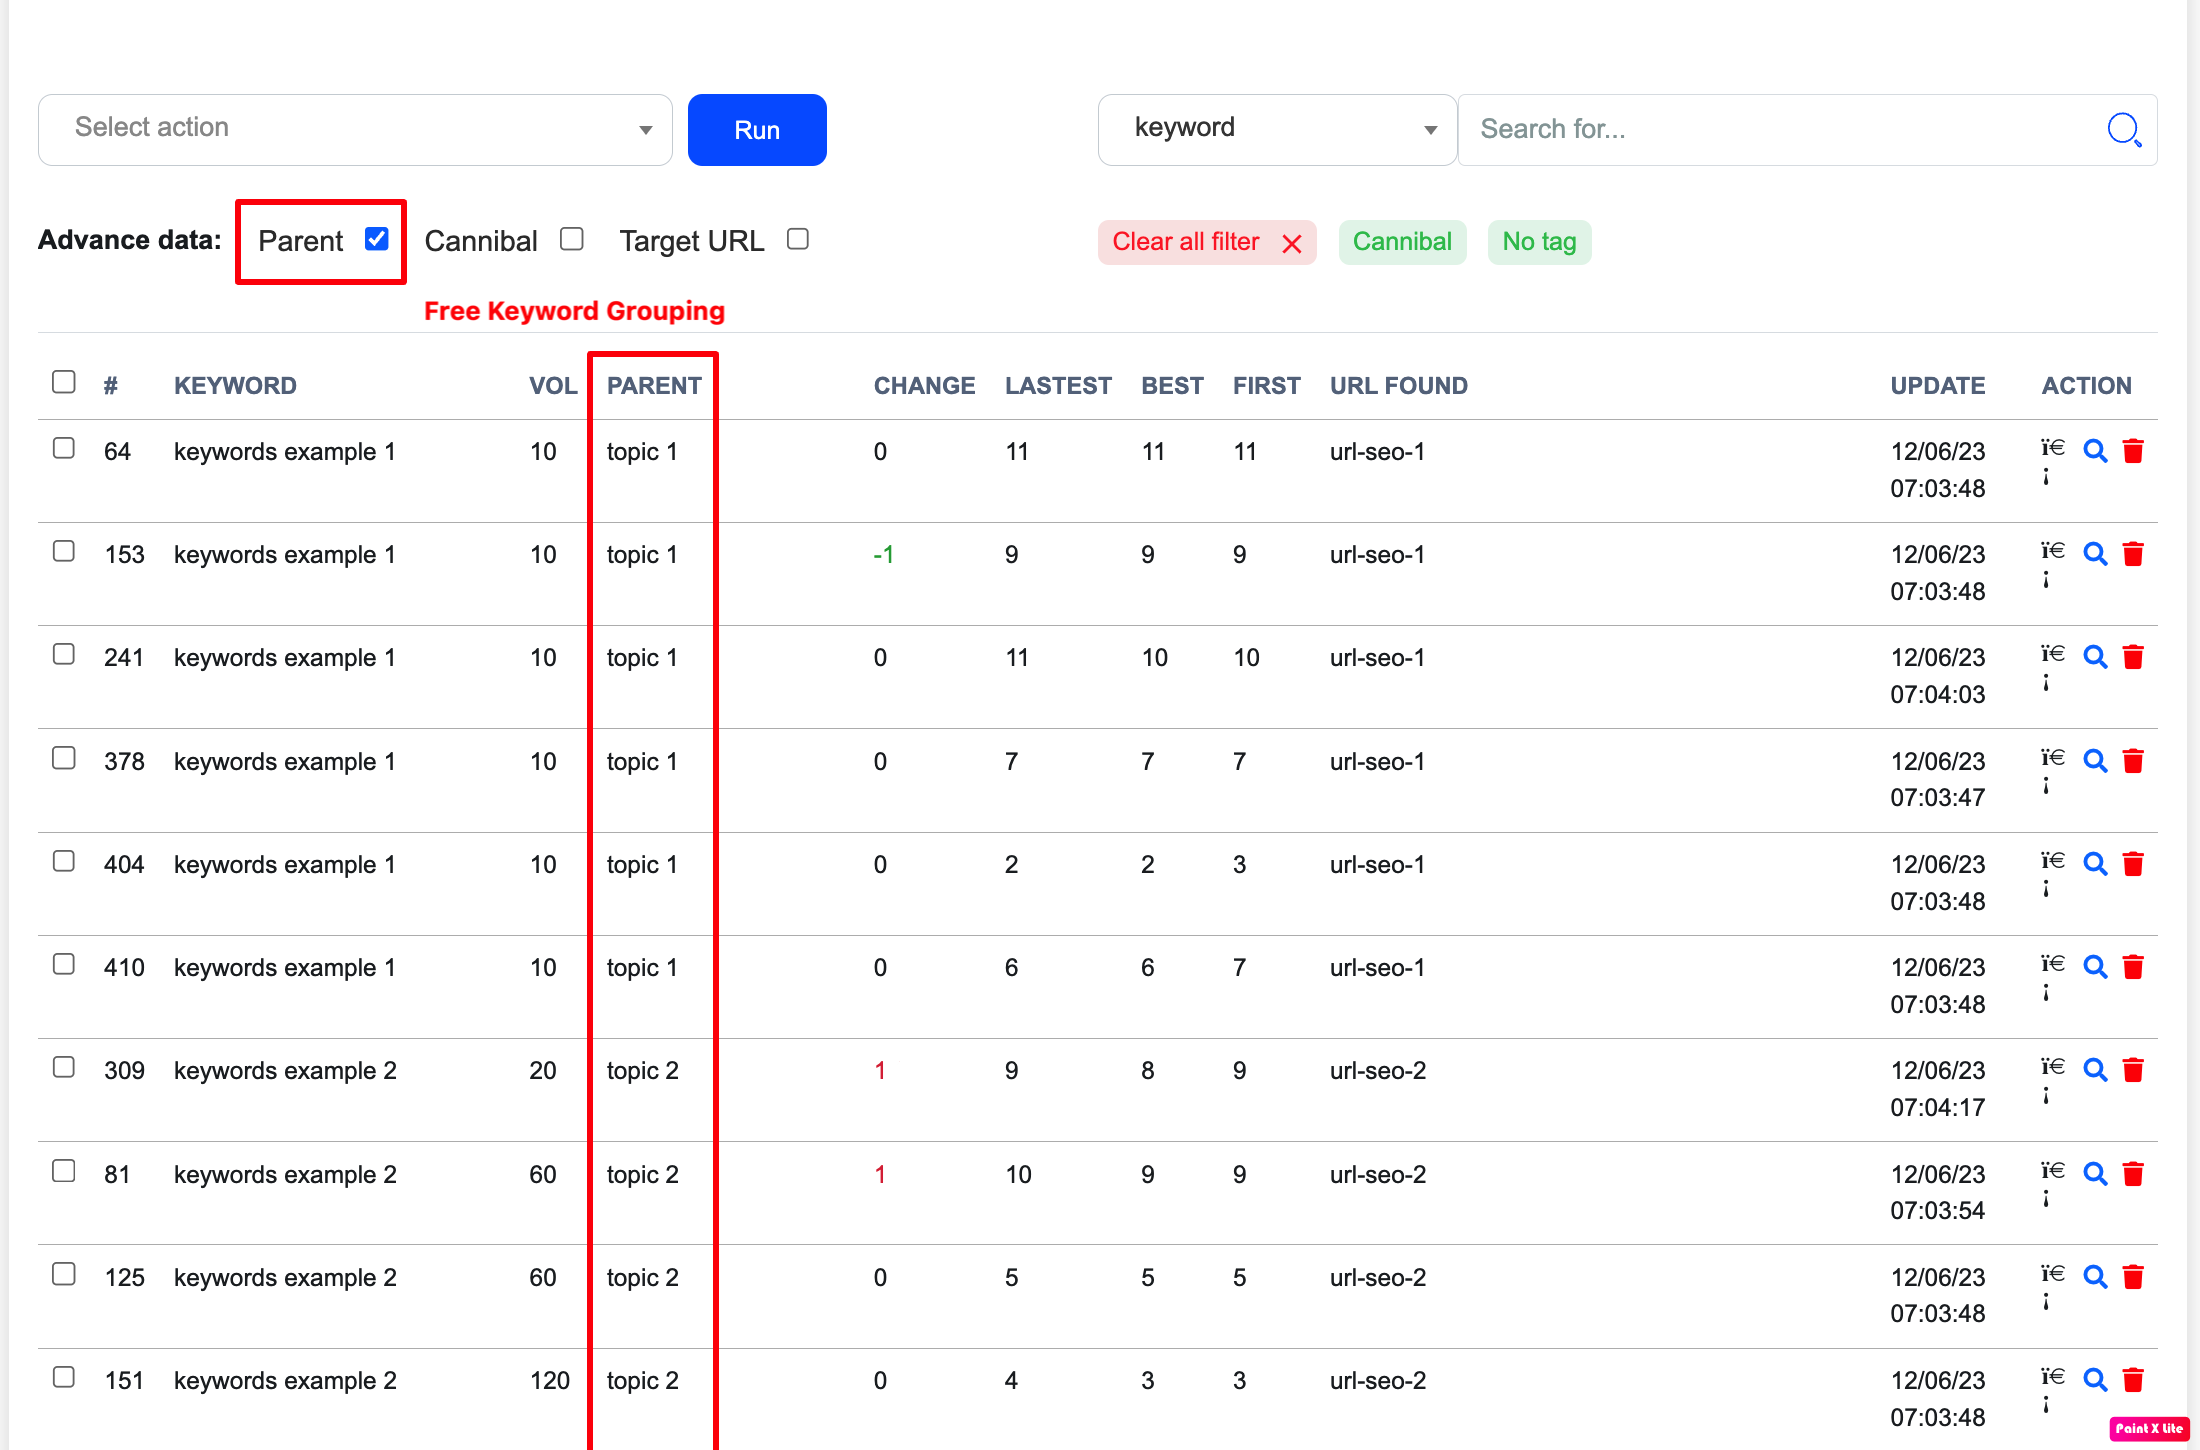2200x1450 pixels.
Task: Click trash icon for row 81
Action: [2133, 1174]
